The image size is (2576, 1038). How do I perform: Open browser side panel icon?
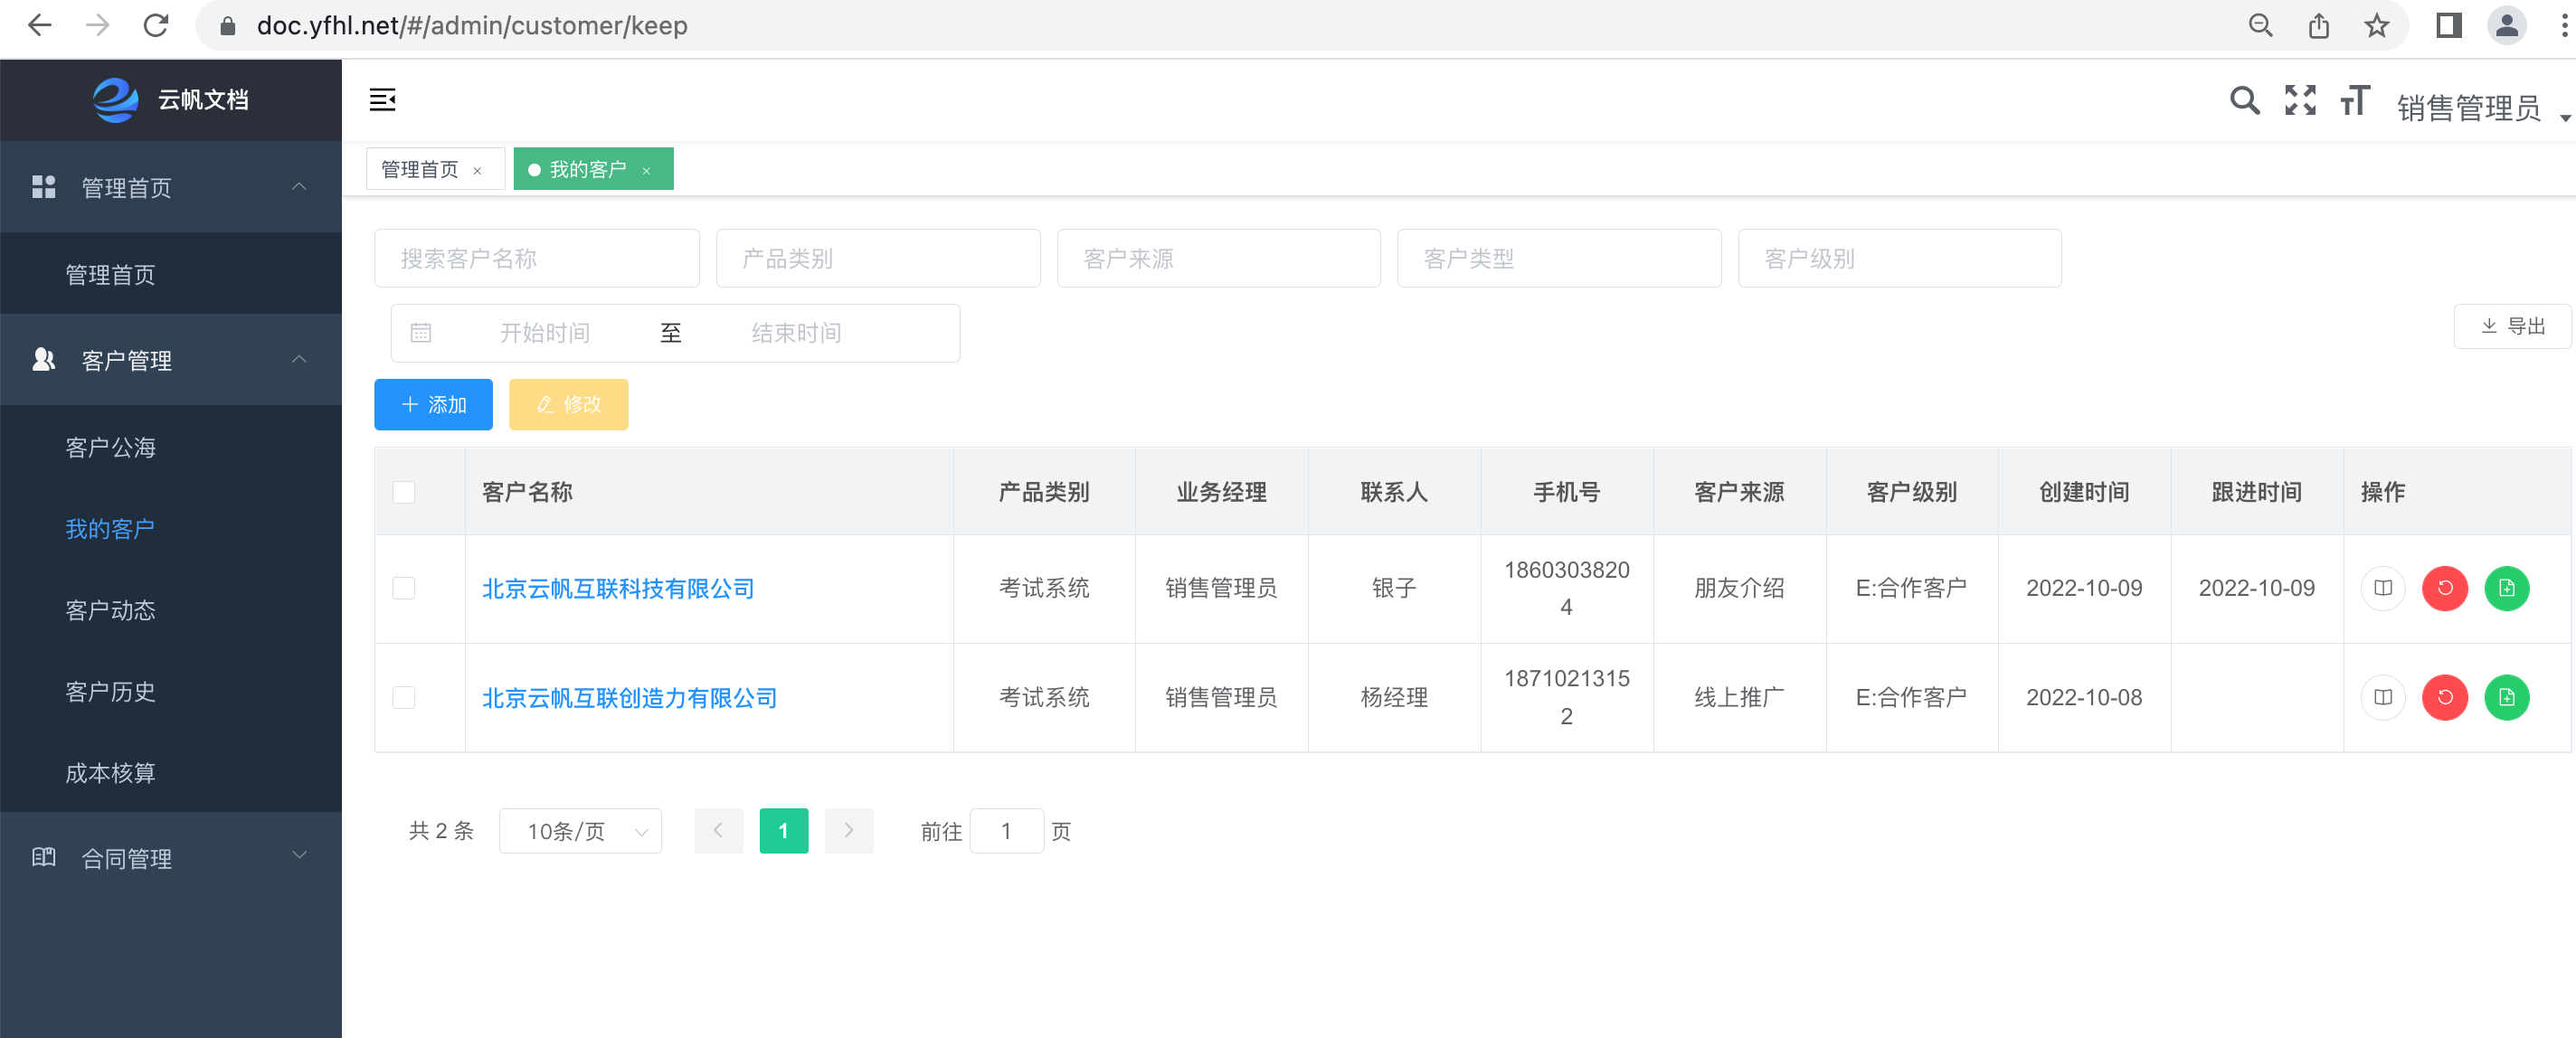point(2449,25)
